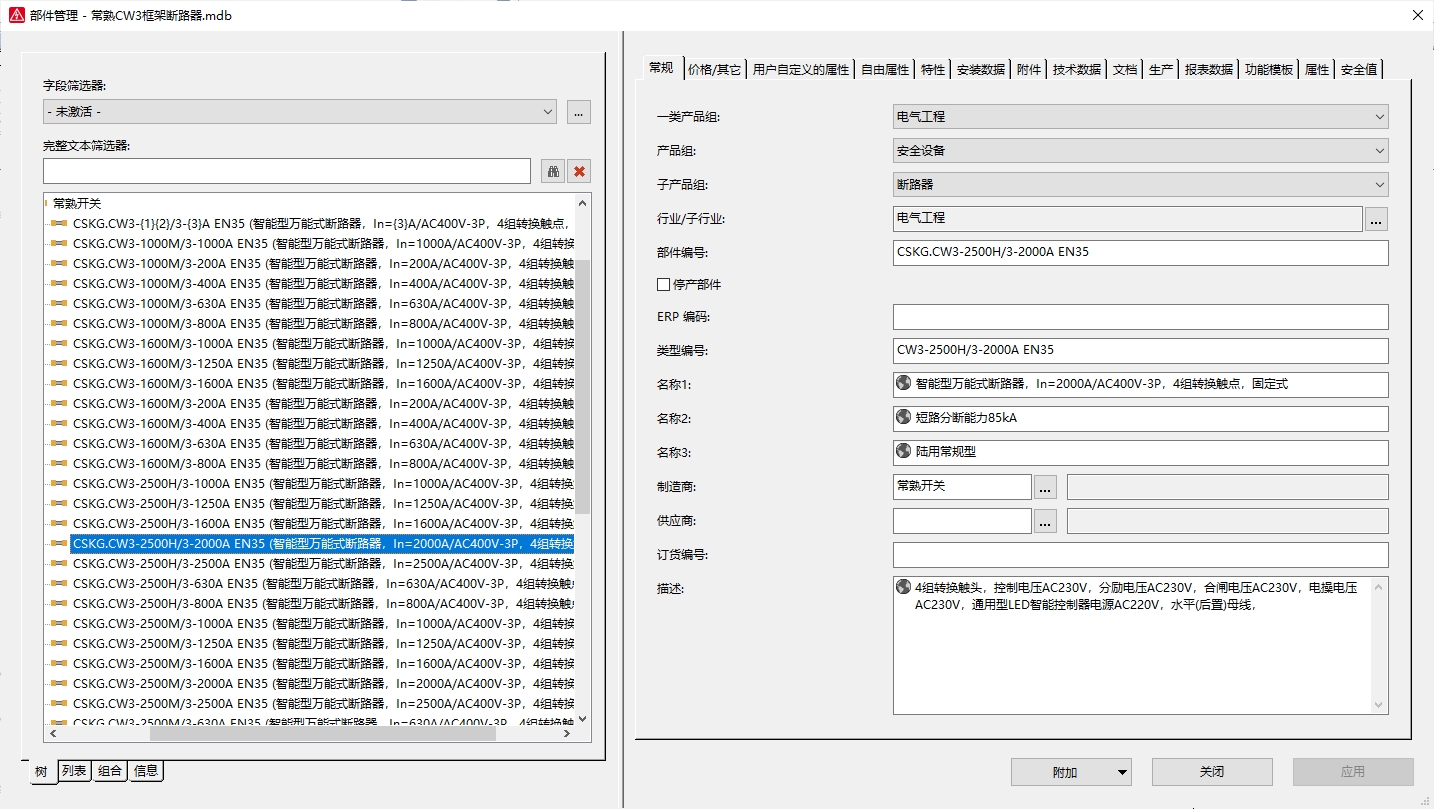Viewport: 1434px width, 809px height.
Task: Click browse button next to 供应商 field
Action: point(1045,521)
